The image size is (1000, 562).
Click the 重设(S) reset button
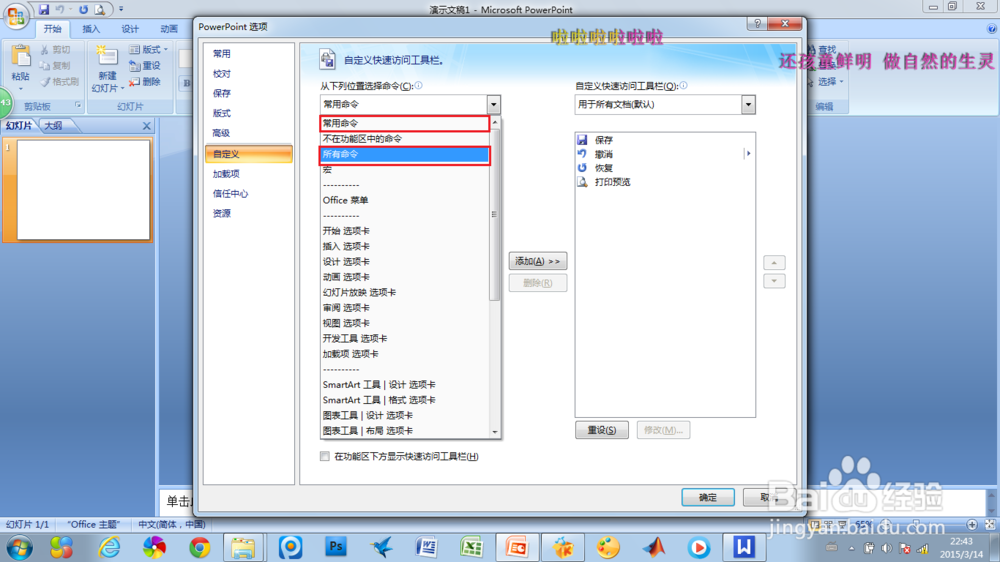(601, 430)
